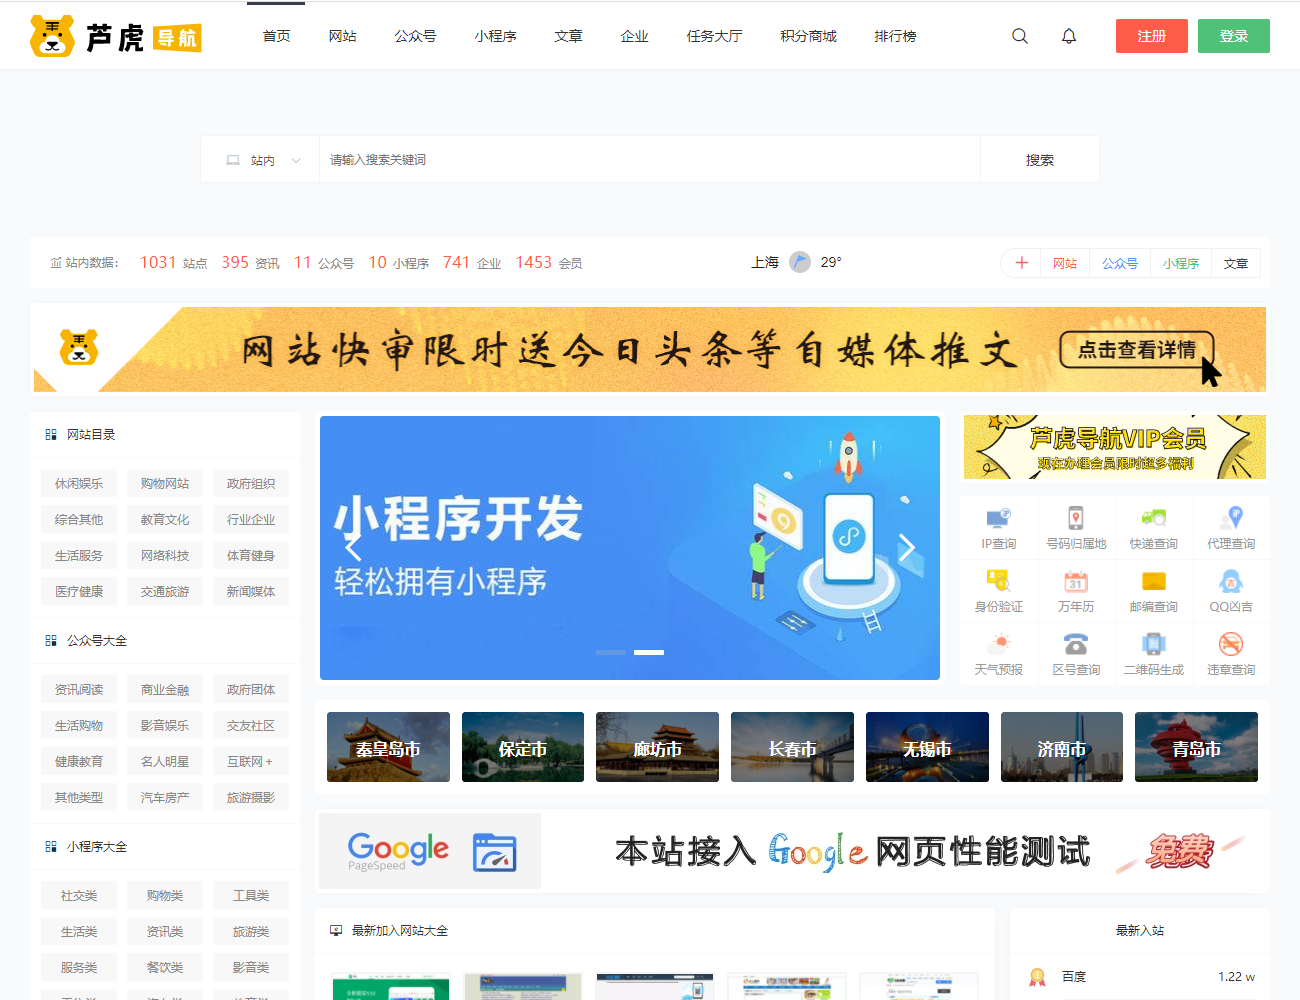Click the 搜索 button
This screenshot has height=1000, width=1300.
tap(1039, 160)
